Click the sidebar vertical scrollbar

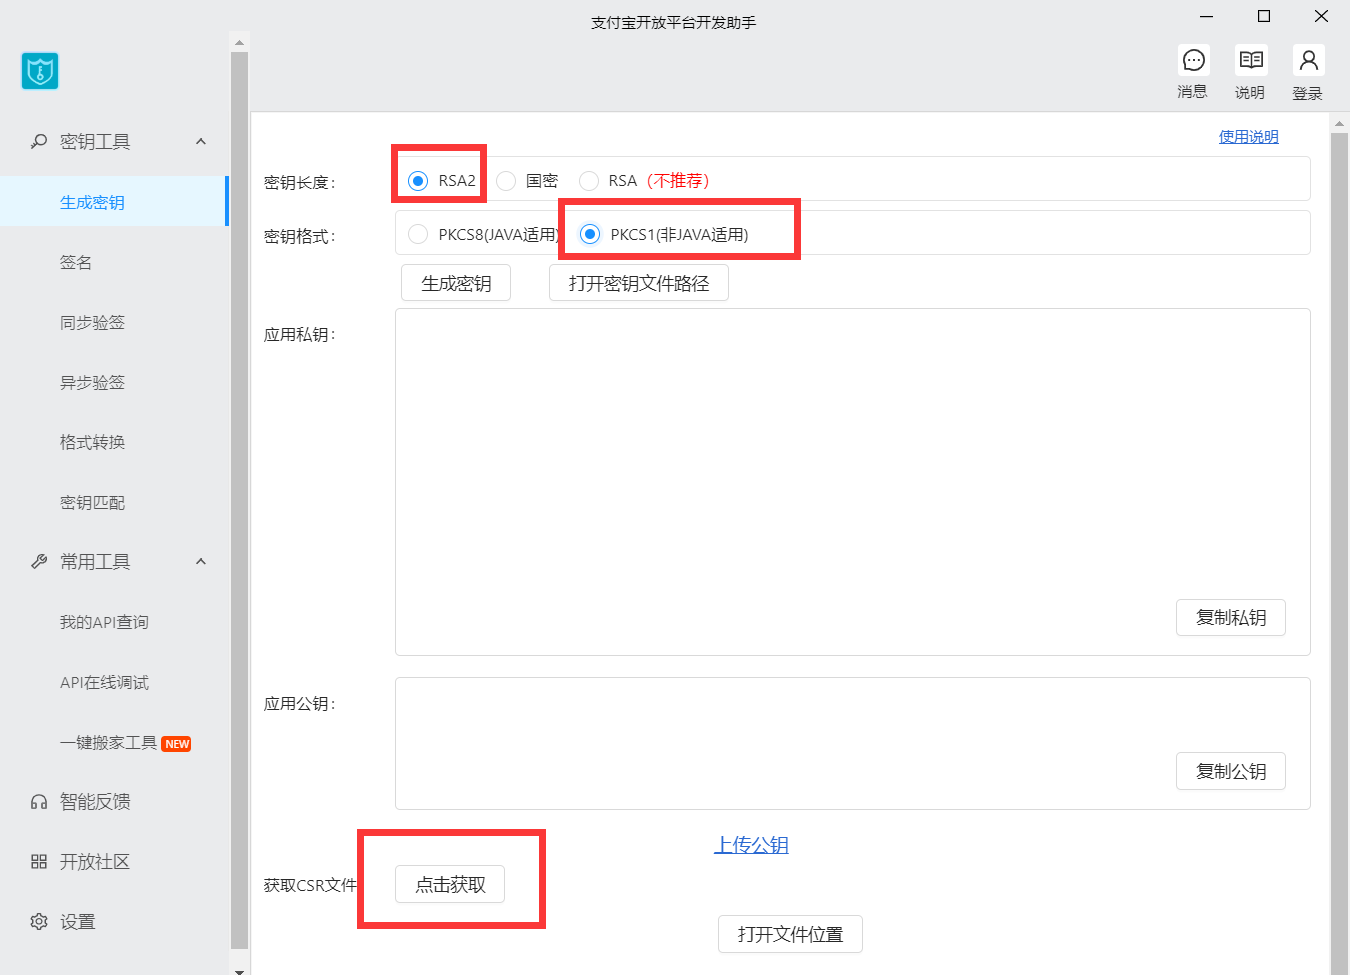239,500
